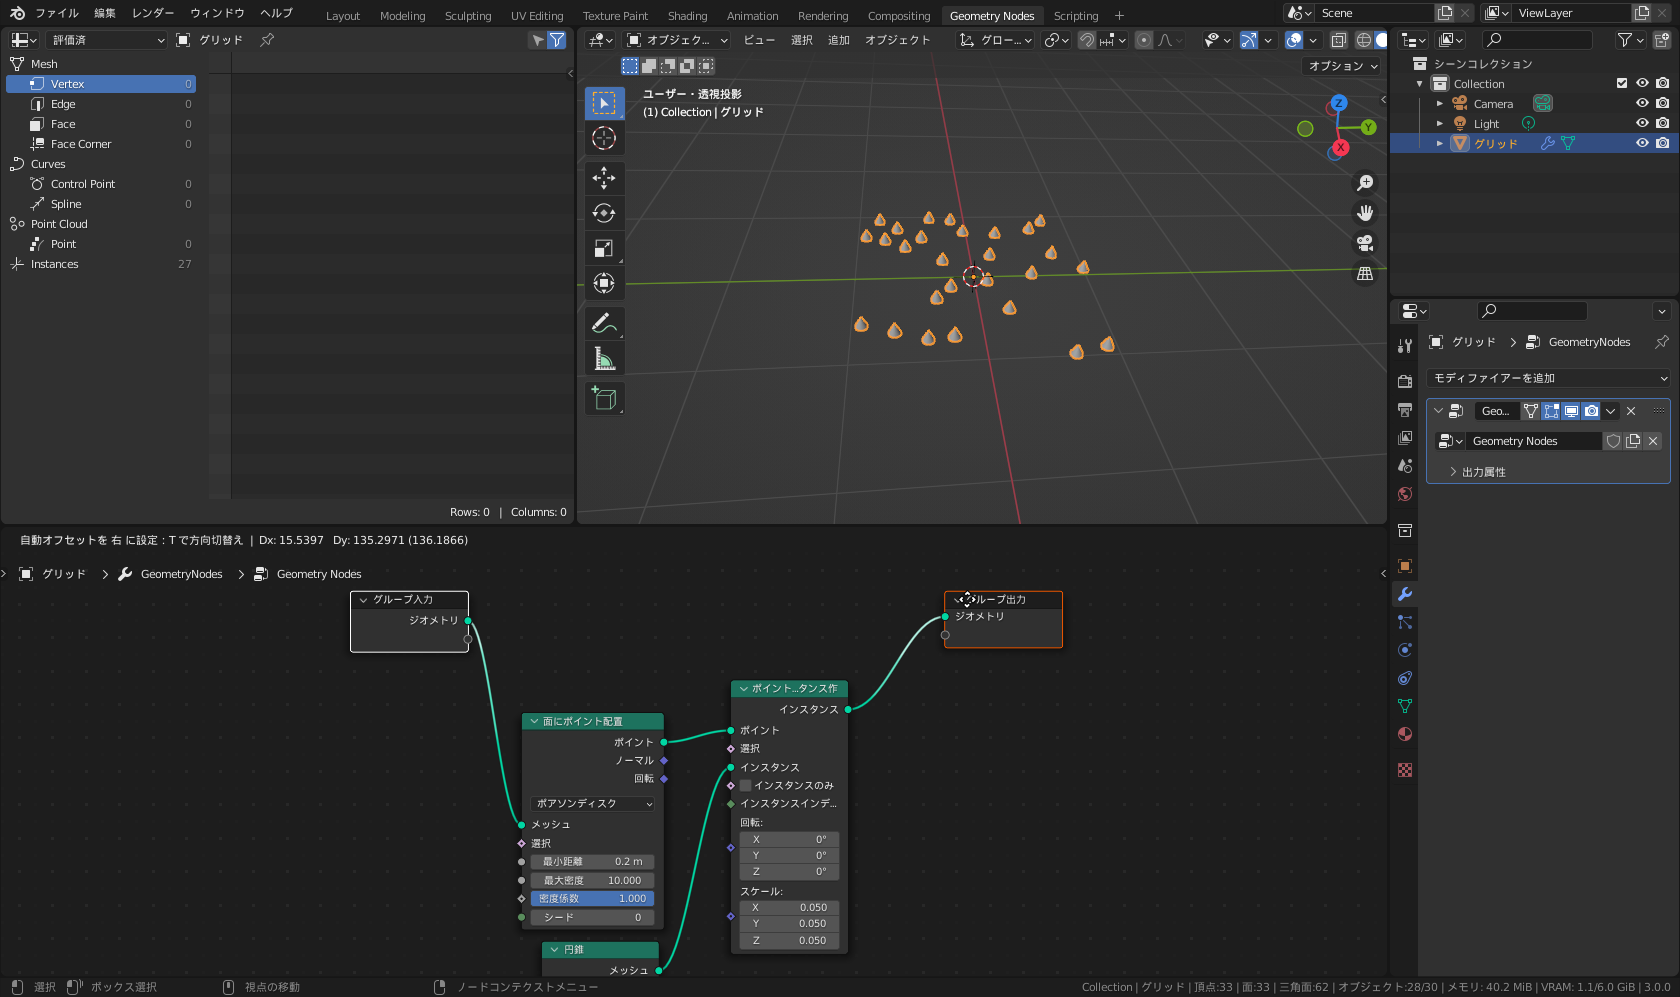
Task: Uncheck the Collection exclude checkbox
Action: 1622,83
